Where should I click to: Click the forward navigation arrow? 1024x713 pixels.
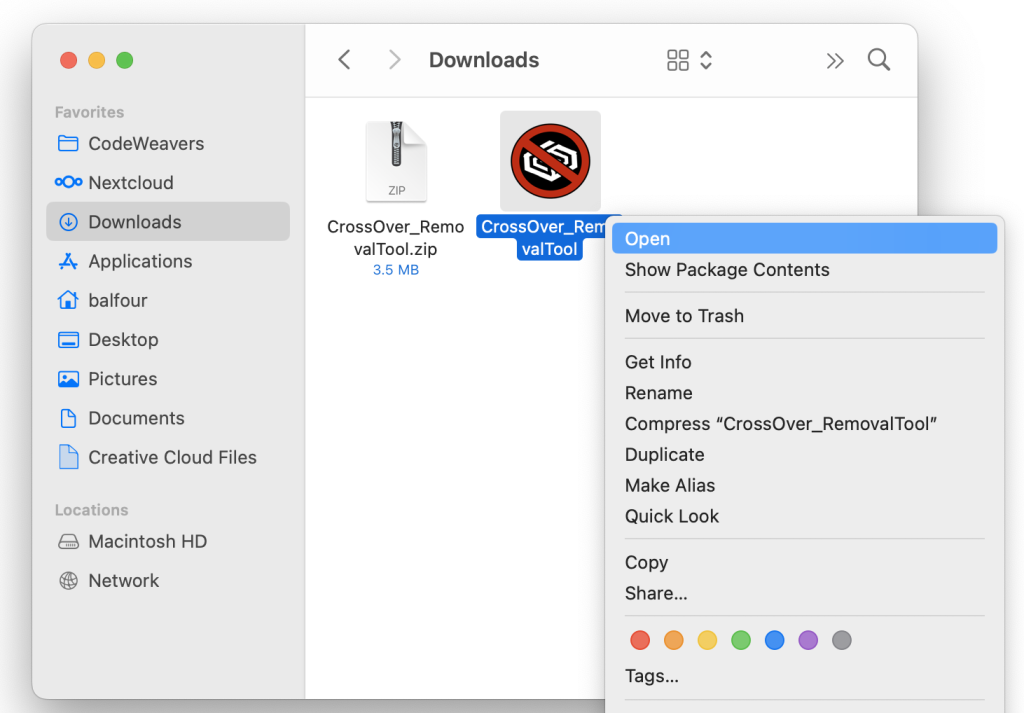click(395, 60)
